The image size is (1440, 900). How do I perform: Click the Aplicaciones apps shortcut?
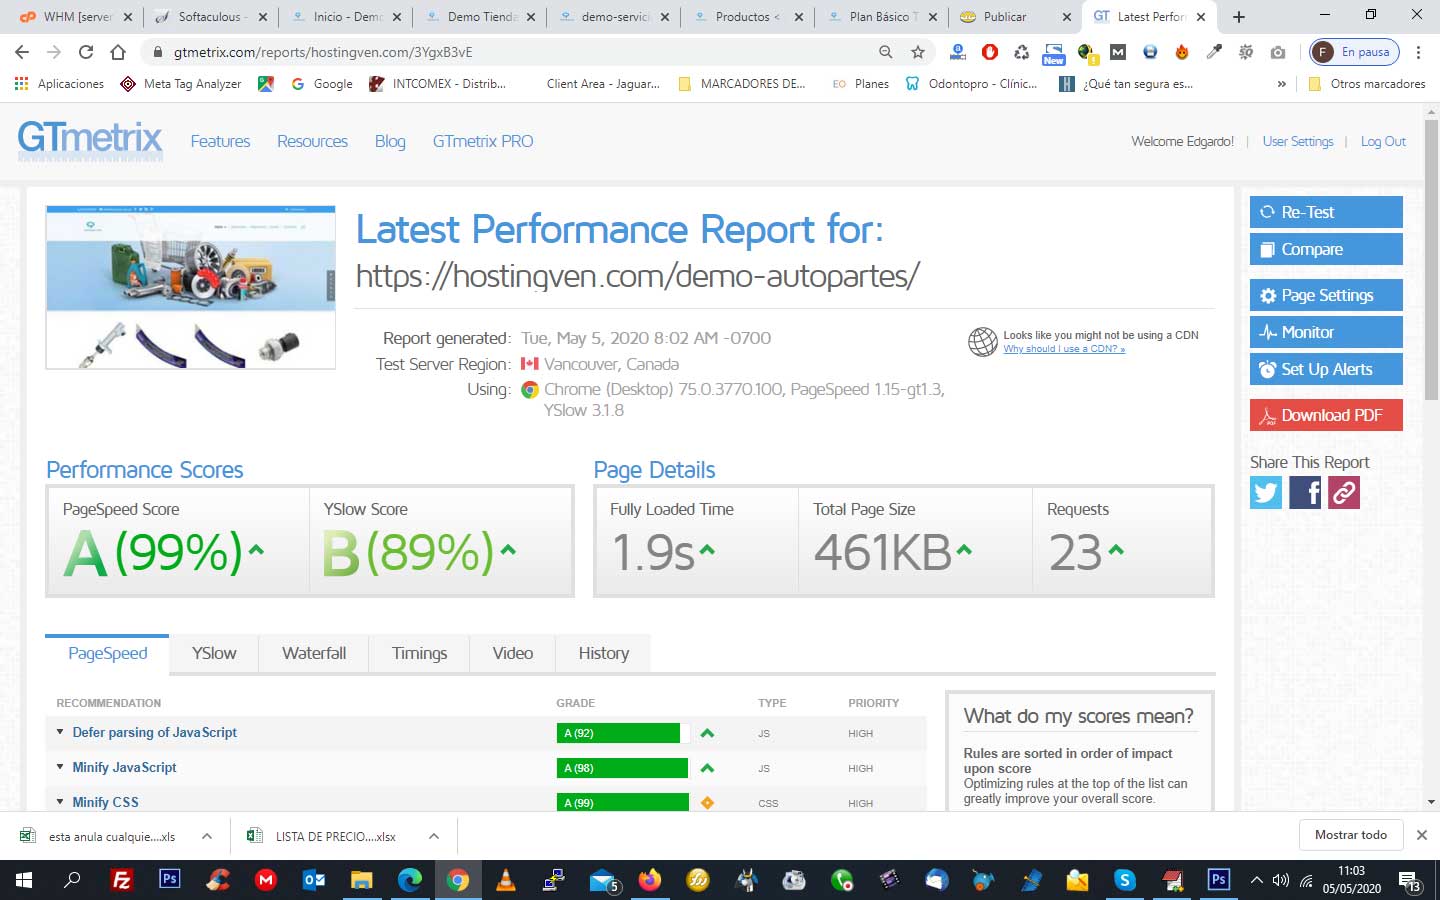click(x=59, y=84)
